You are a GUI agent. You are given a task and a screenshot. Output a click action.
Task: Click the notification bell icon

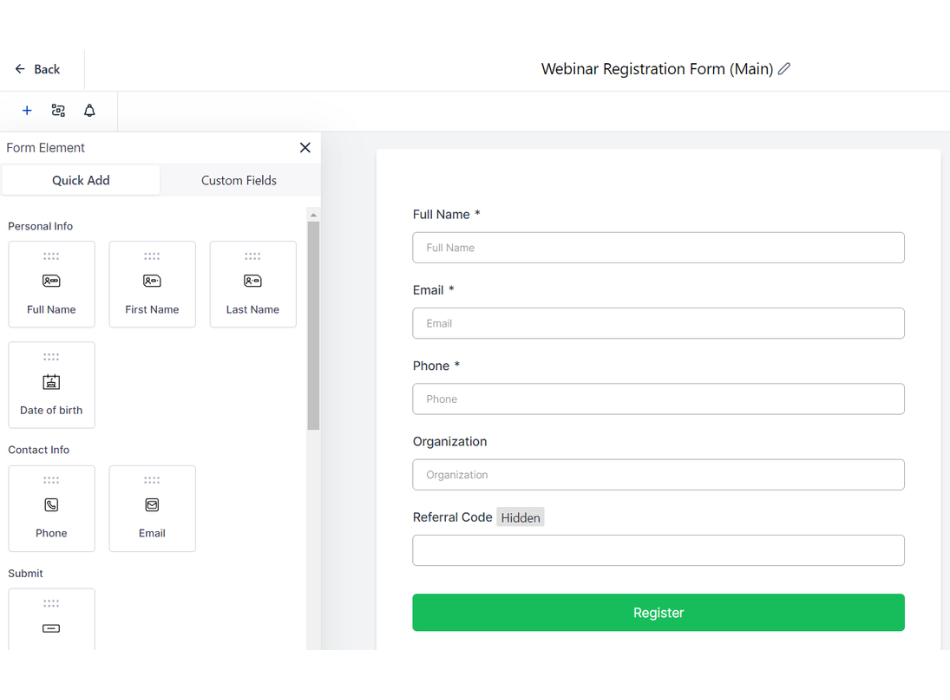pyautogui.click(x=89, y=111)
